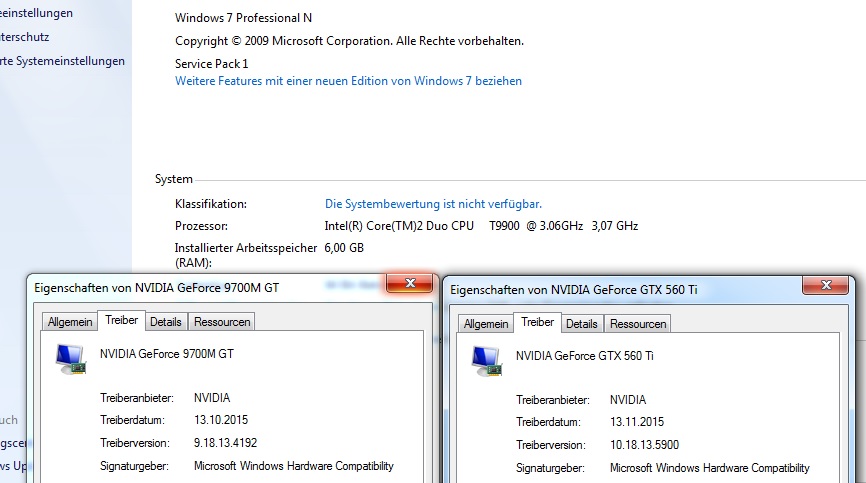
Task: Close the GeForce GTX 560 Ti properties window
Action: point(826,285)
